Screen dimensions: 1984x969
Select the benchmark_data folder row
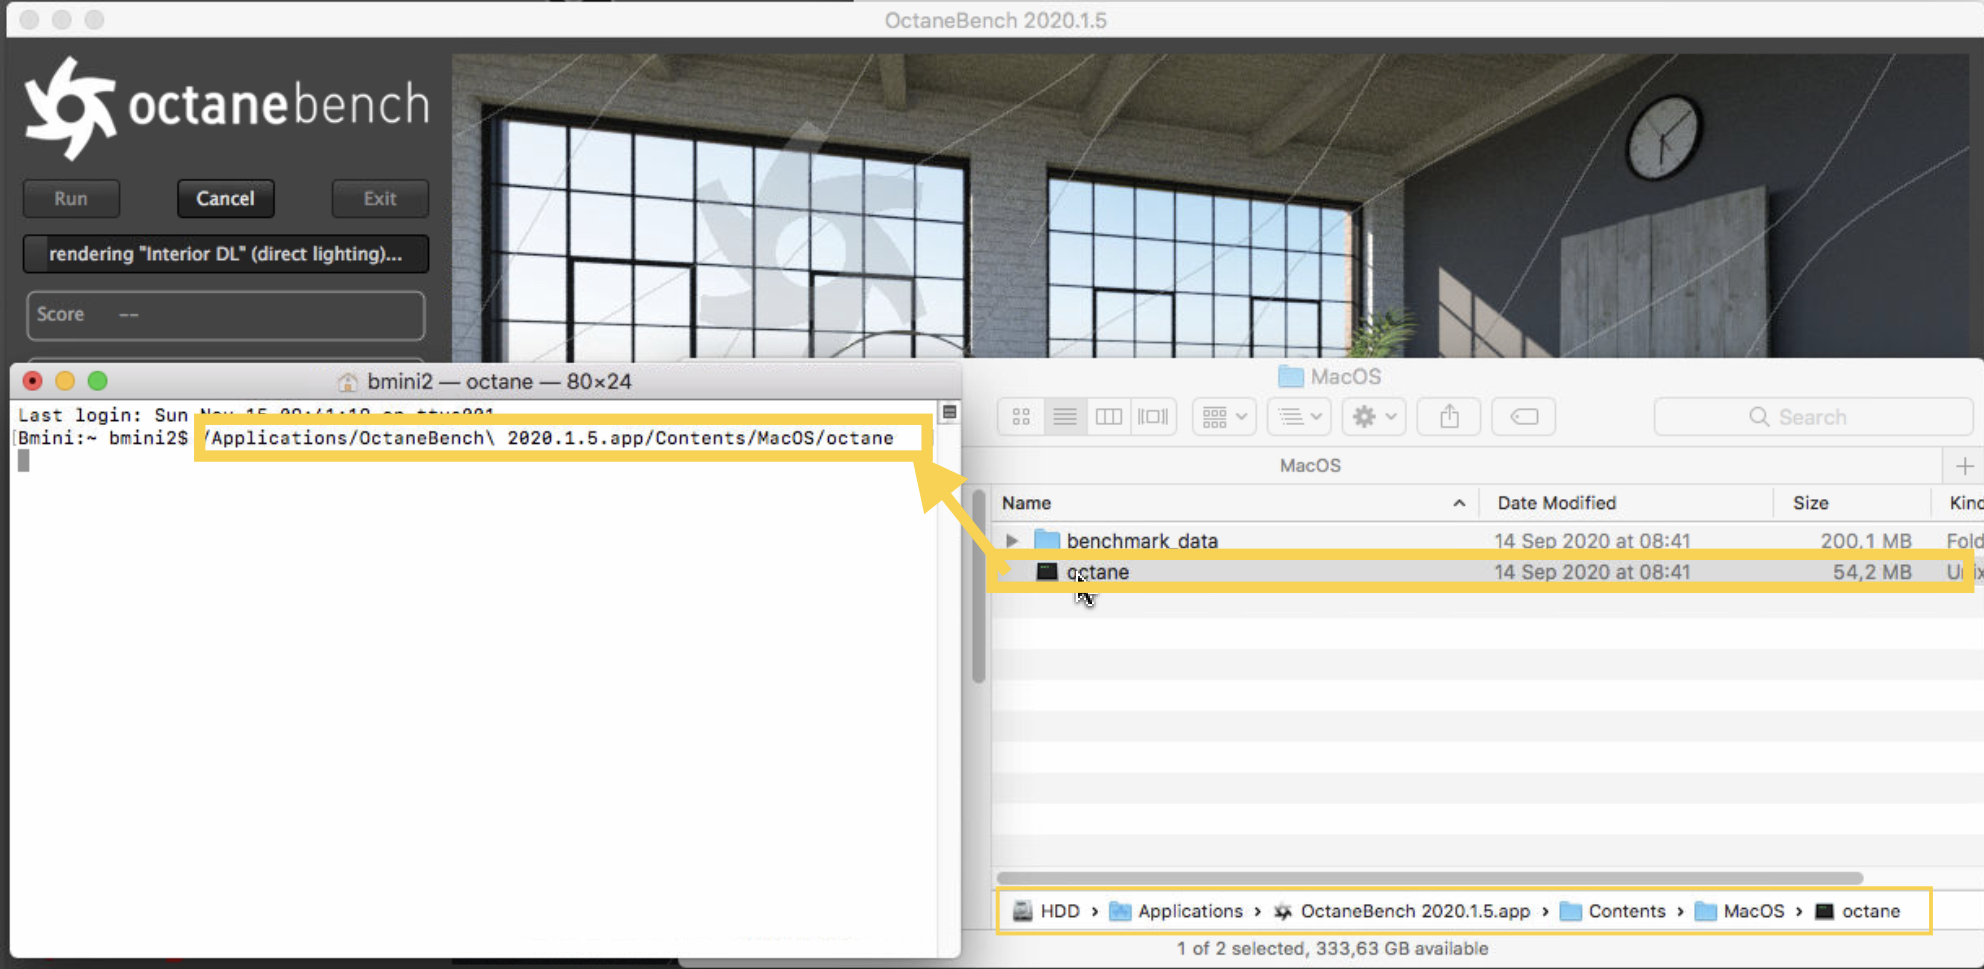coord(1486,541)
